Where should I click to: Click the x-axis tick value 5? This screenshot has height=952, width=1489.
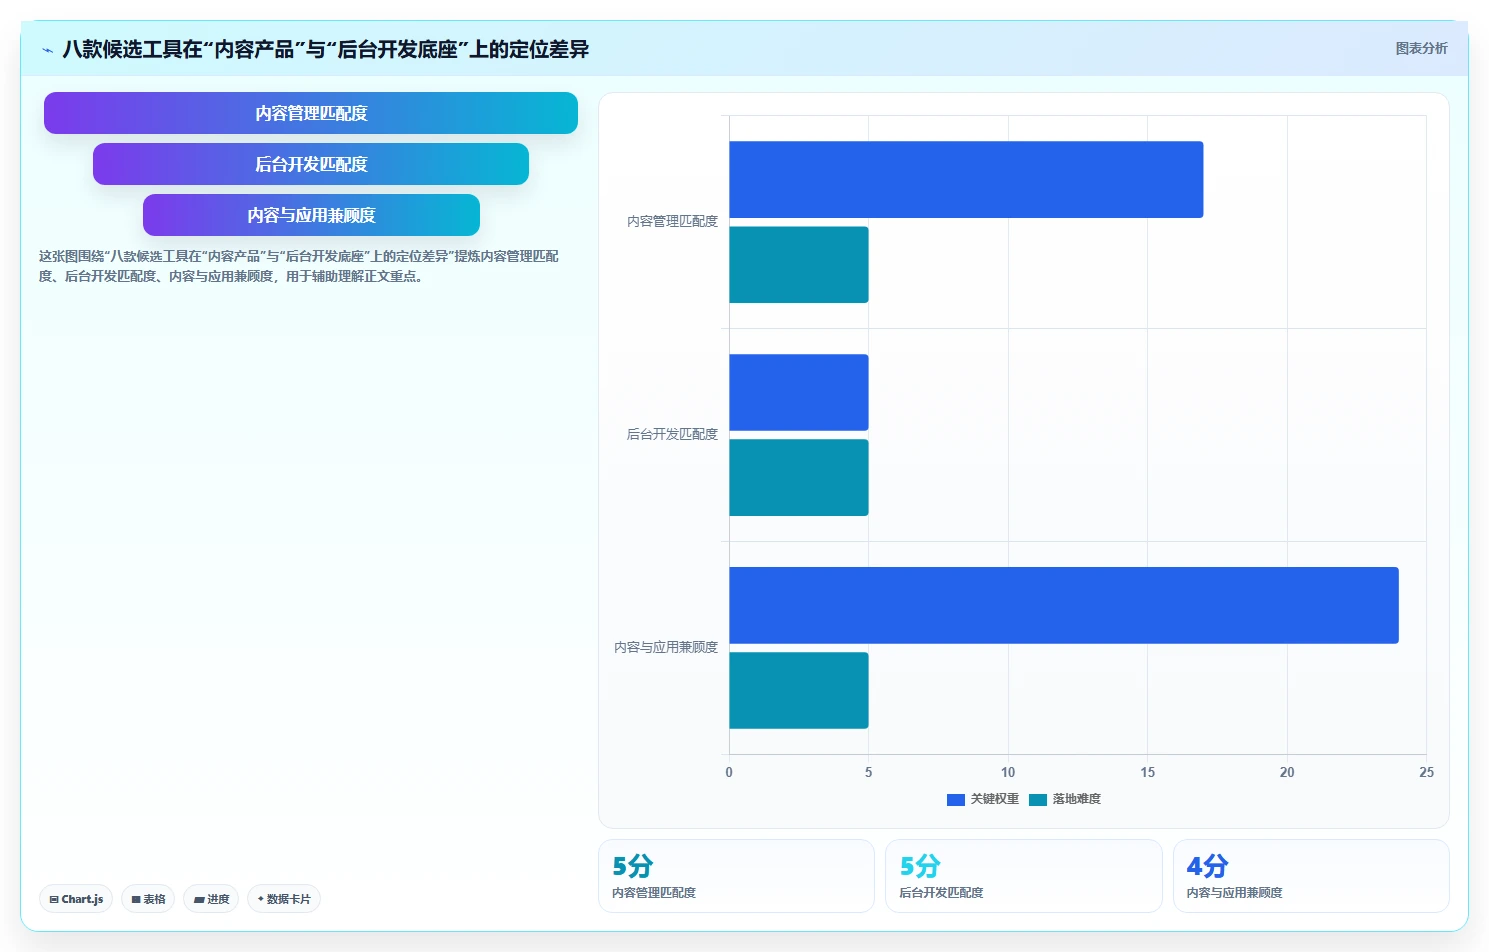coord(868,772)
